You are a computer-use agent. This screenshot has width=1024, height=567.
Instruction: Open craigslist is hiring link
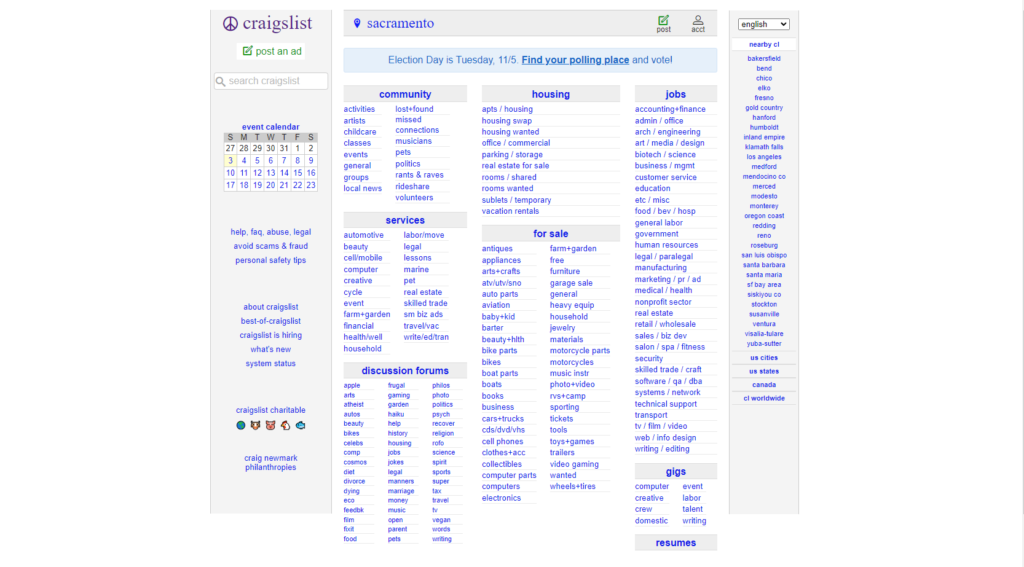coord(270,335)
